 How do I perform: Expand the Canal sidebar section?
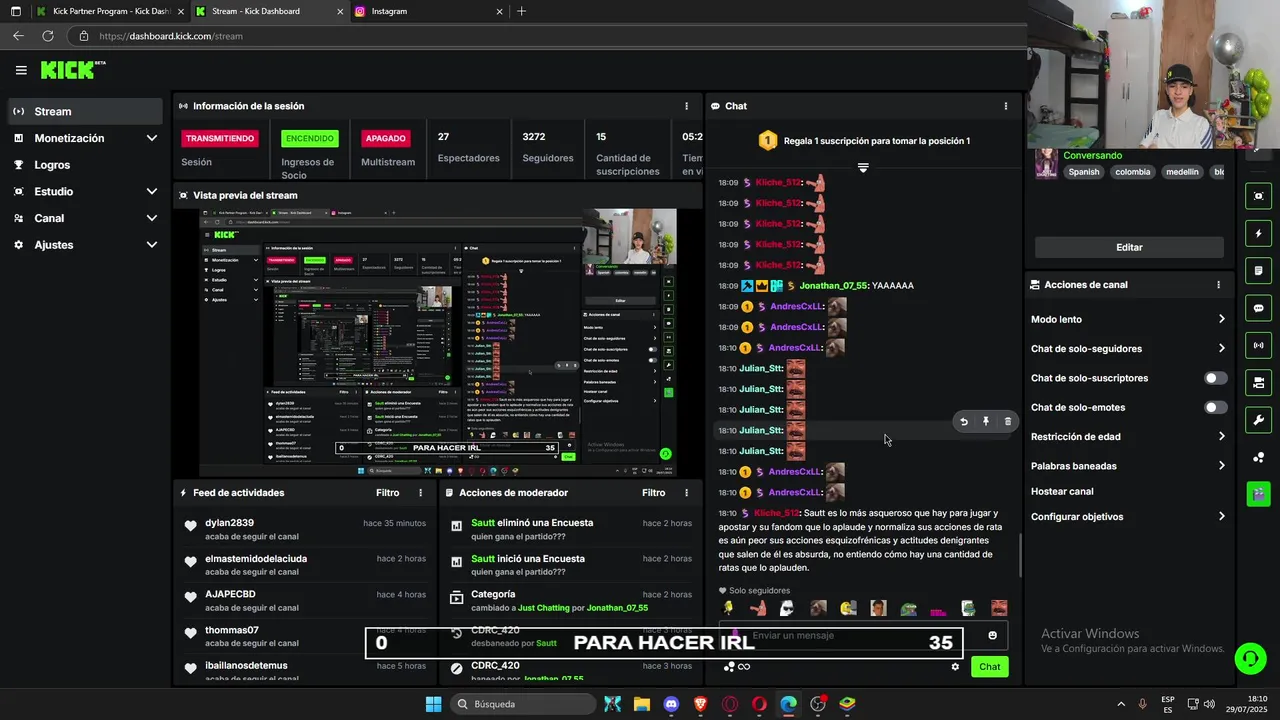click(84, 218)
